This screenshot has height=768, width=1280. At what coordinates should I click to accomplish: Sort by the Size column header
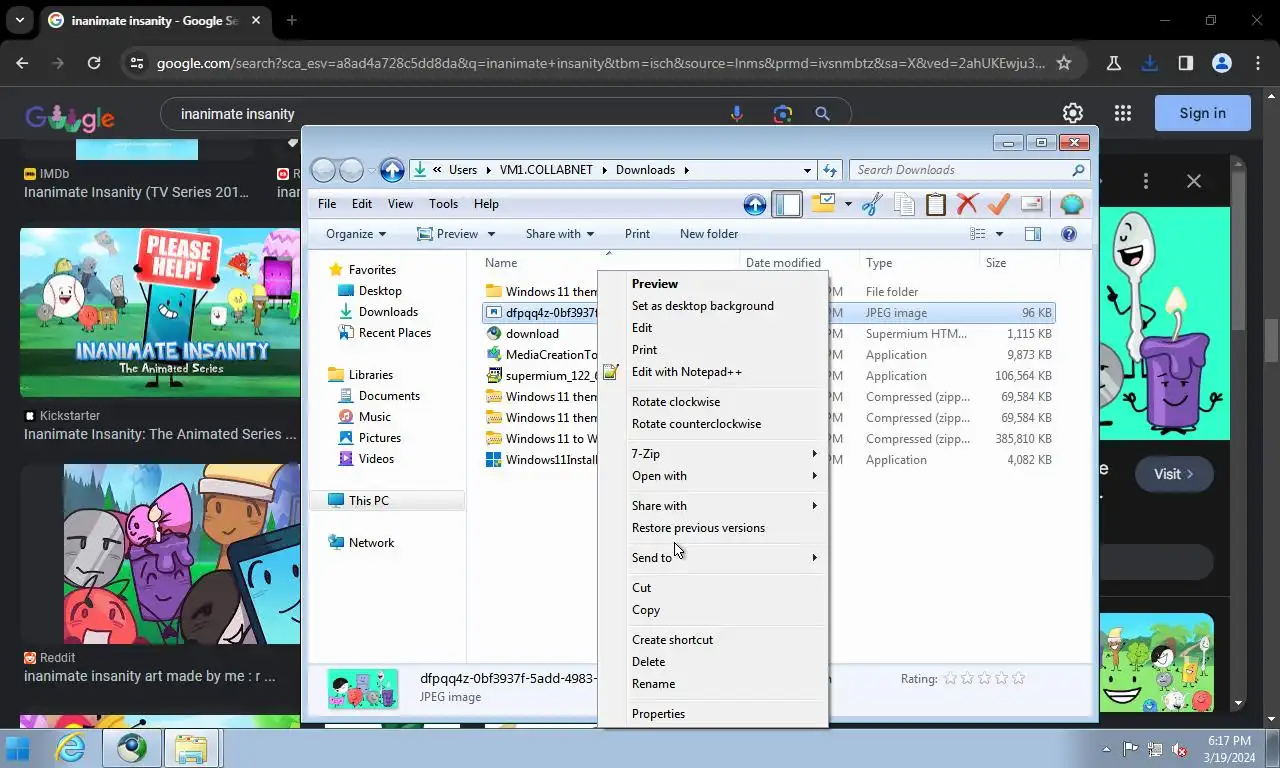coord(996,263)
